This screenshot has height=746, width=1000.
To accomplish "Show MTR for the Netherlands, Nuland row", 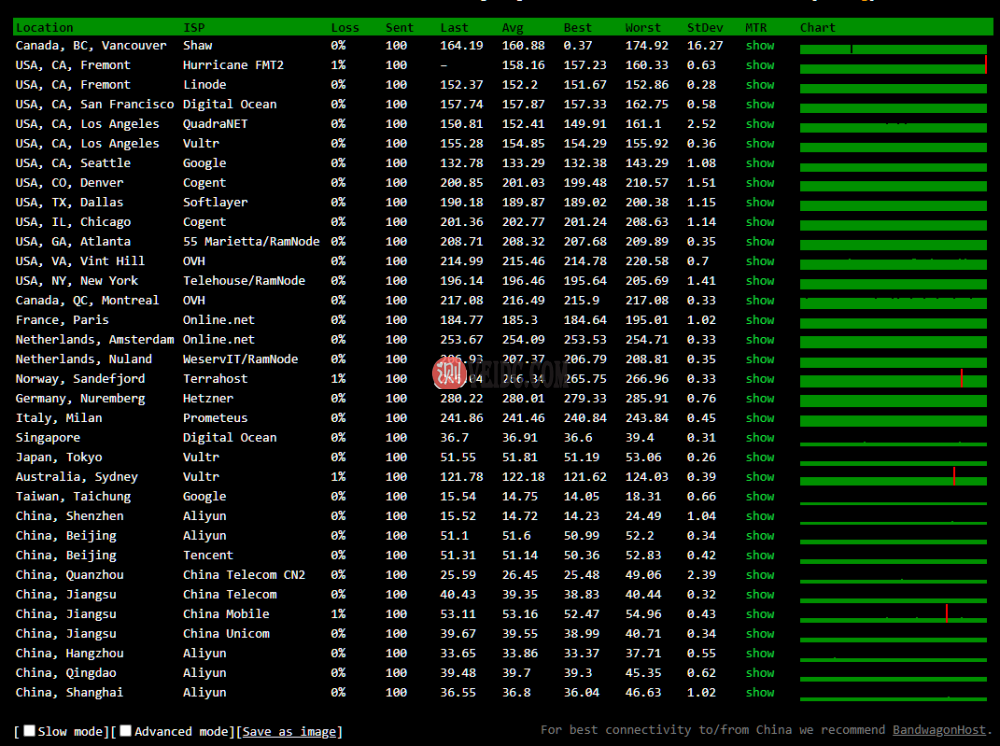I will (x=760, y=359).
